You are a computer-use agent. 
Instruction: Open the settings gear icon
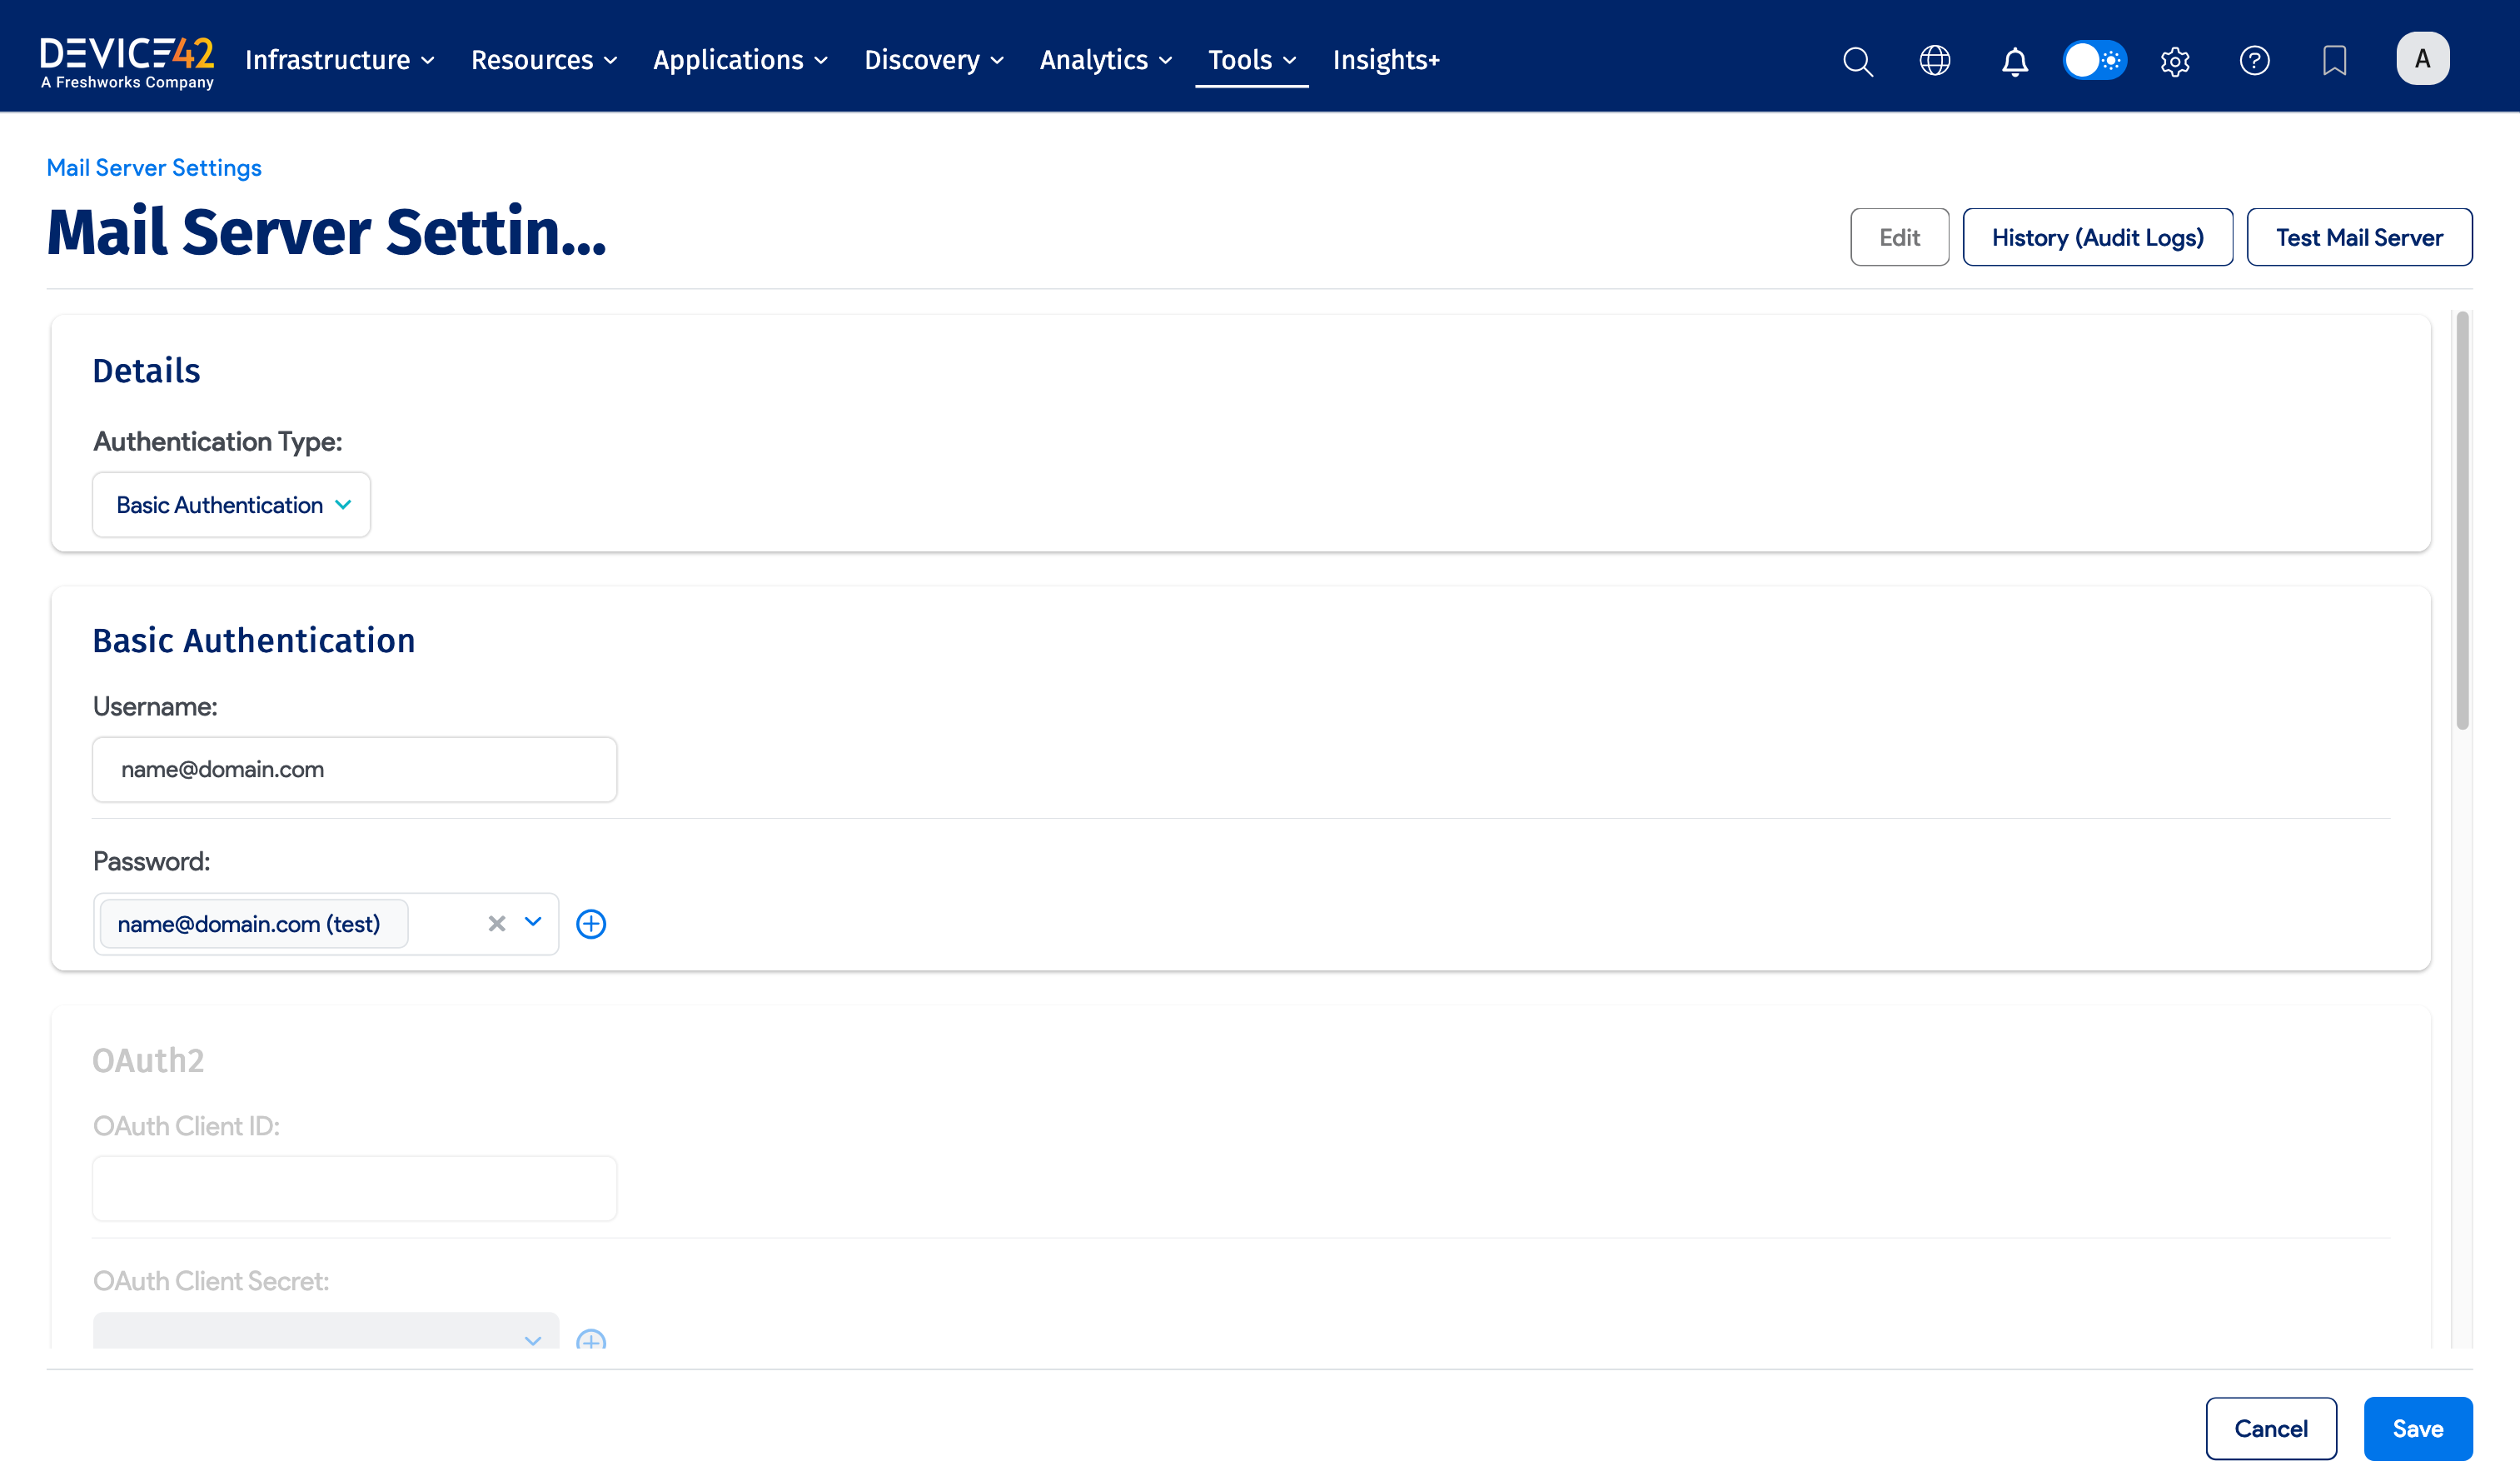pyautogui.click(x=2175, y=61)
